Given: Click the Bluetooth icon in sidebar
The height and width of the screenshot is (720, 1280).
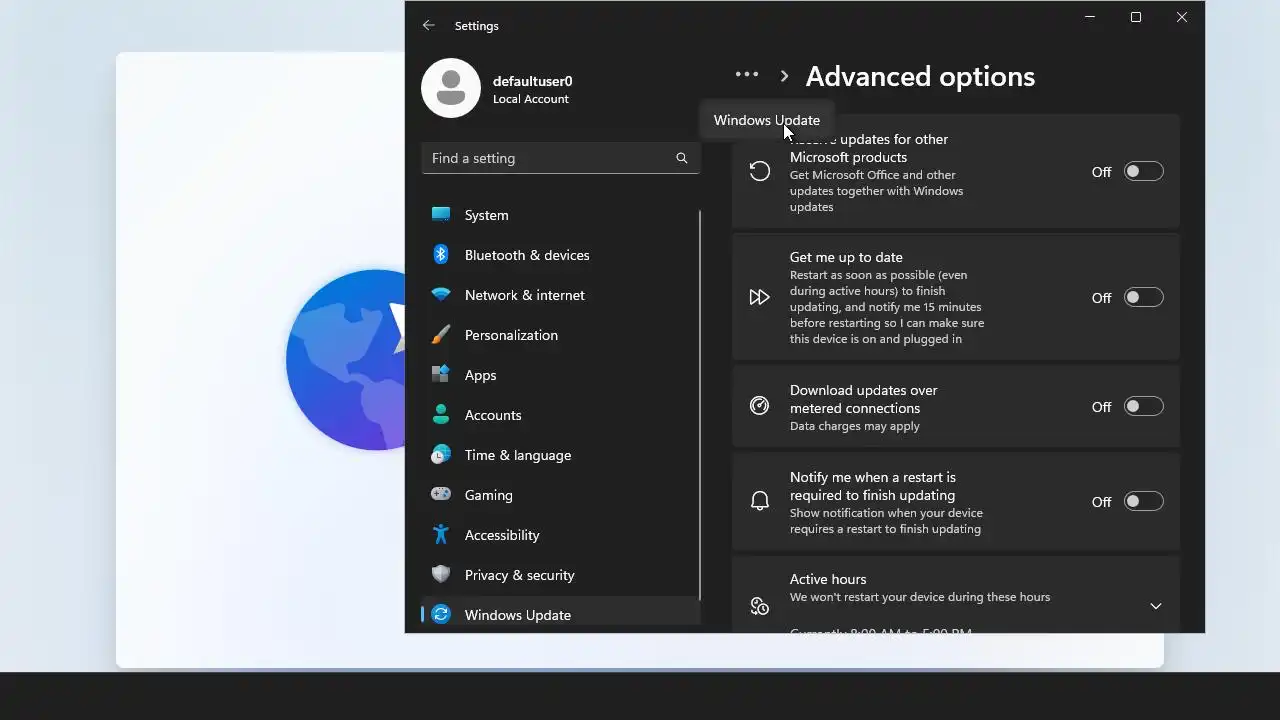Looking at the screenshot, I should click(x=441, y=254).
